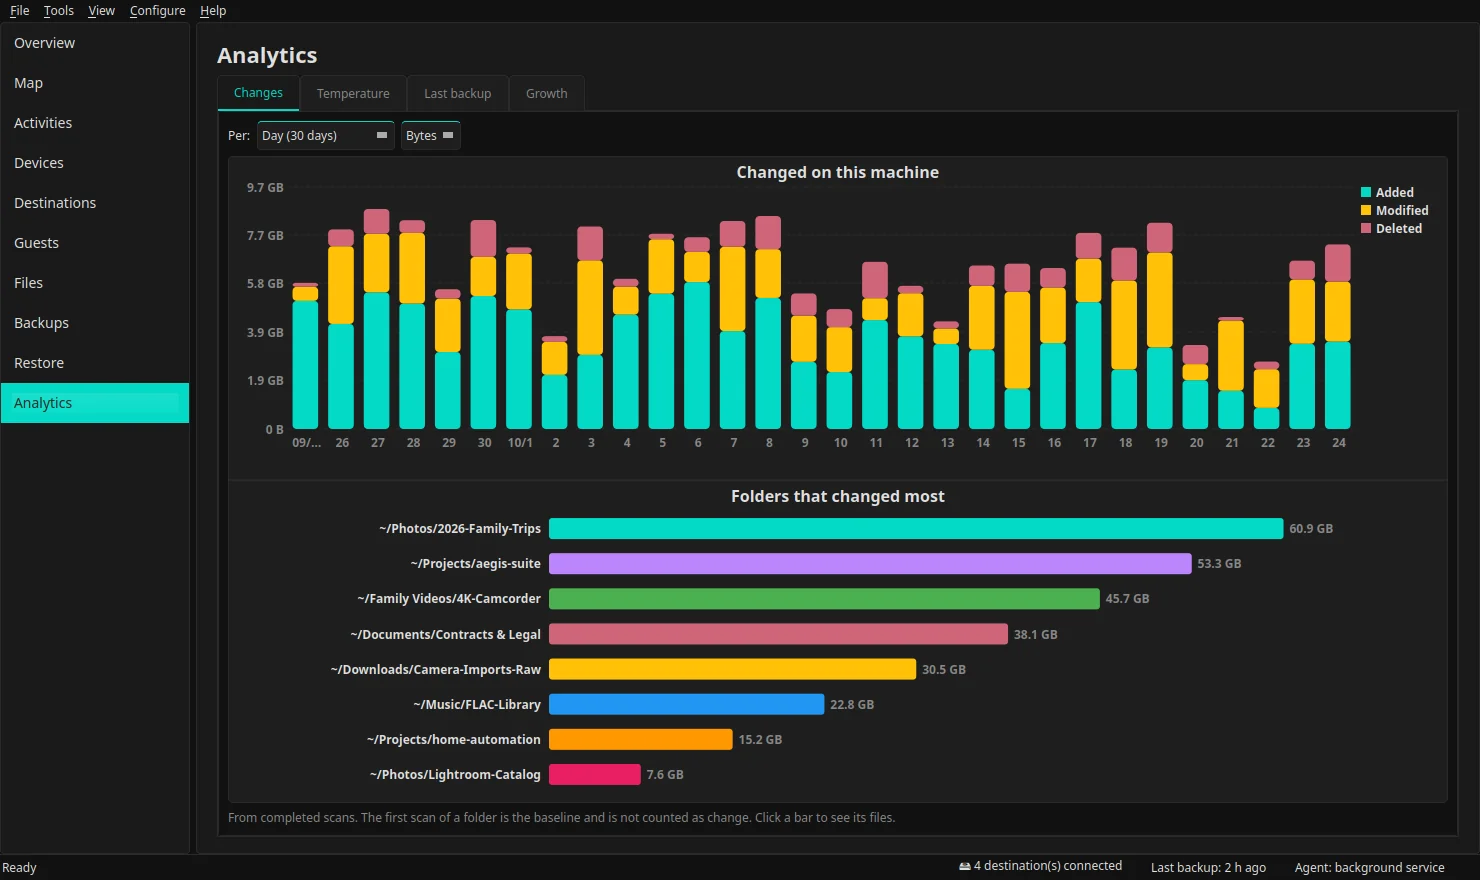Click the ~/Projects/aegis-suite purple bar
The height and width of the screenshot is (880, 1480).
[x=870, y=563]
